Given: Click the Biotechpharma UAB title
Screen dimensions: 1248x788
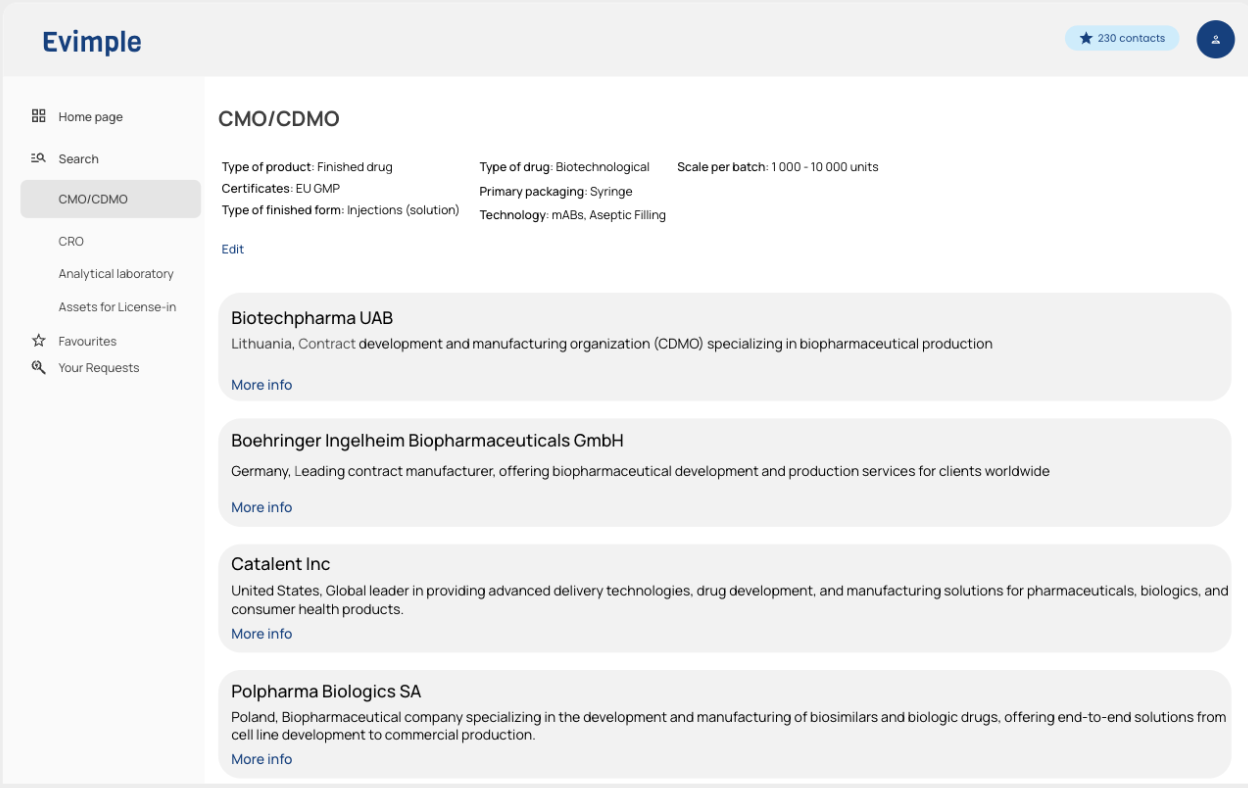Looking at the screenshot, I should click(312, 318).
